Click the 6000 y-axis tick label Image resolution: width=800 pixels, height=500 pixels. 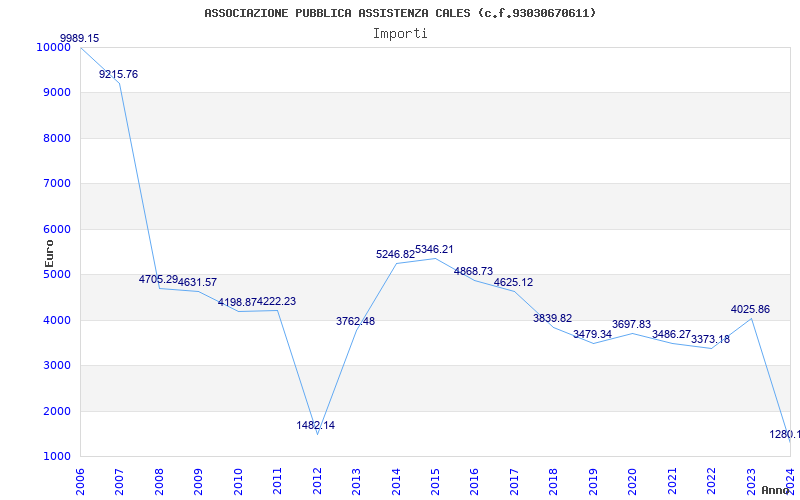coord(57,230)
